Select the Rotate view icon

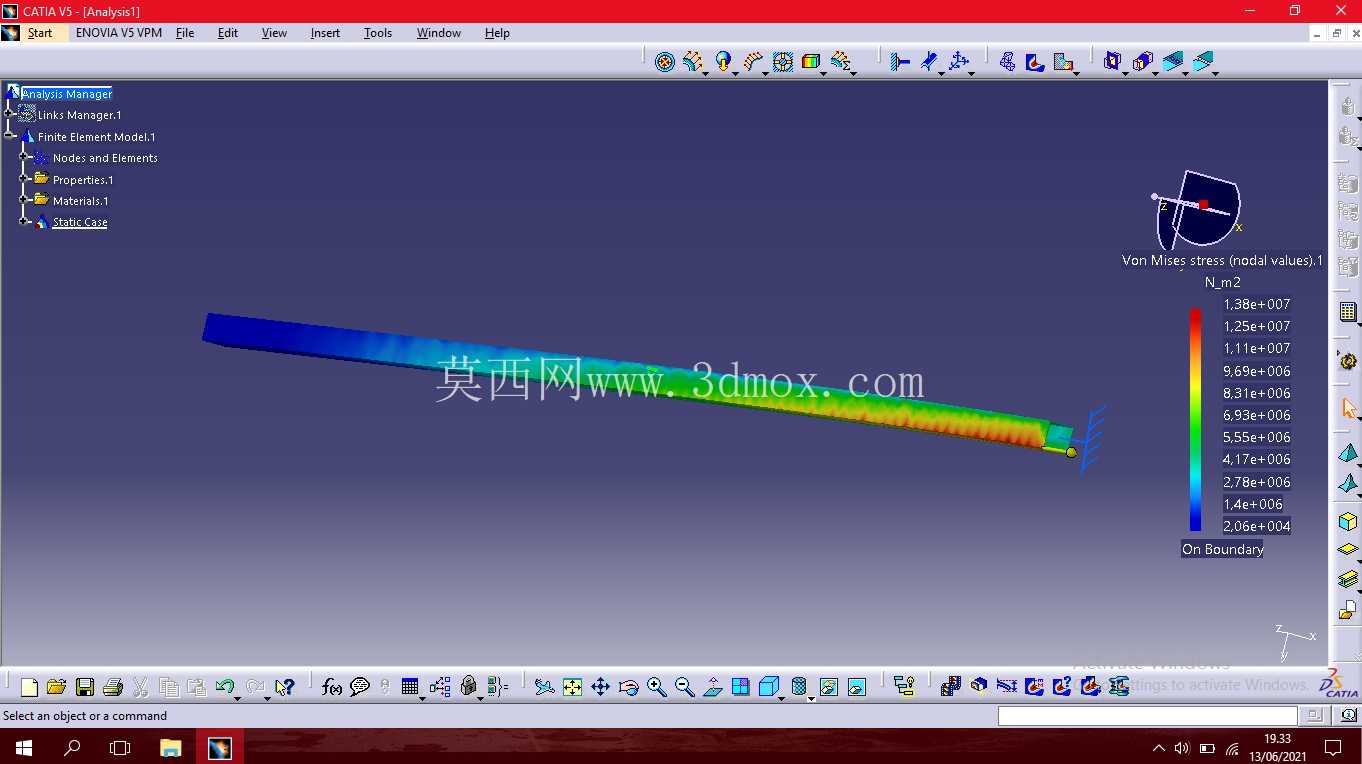tap(628, 687)
